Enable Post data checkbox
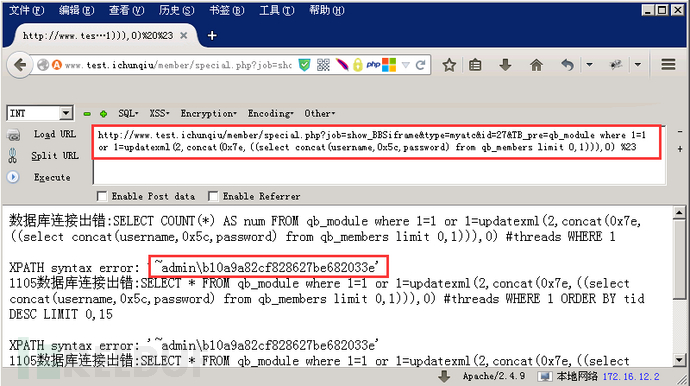 click(102, 196)
